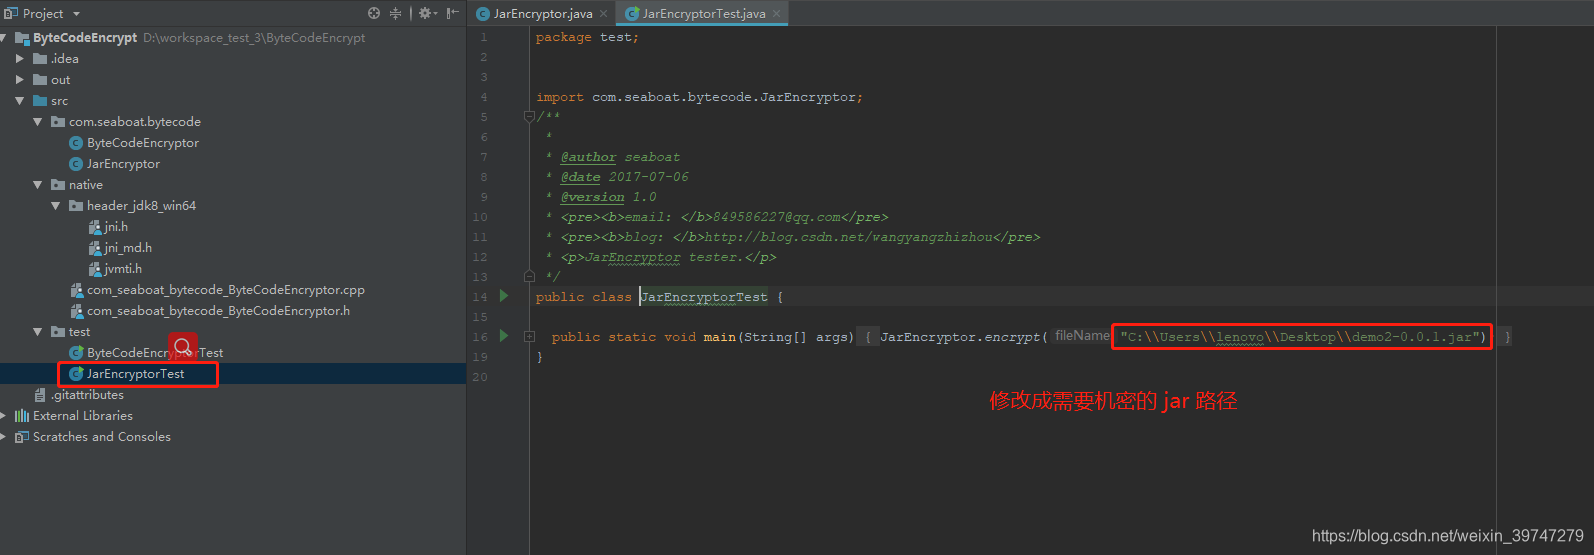
Task: Click the JarEncryptorTest class name in editor
Action: (x=704, y=297)
